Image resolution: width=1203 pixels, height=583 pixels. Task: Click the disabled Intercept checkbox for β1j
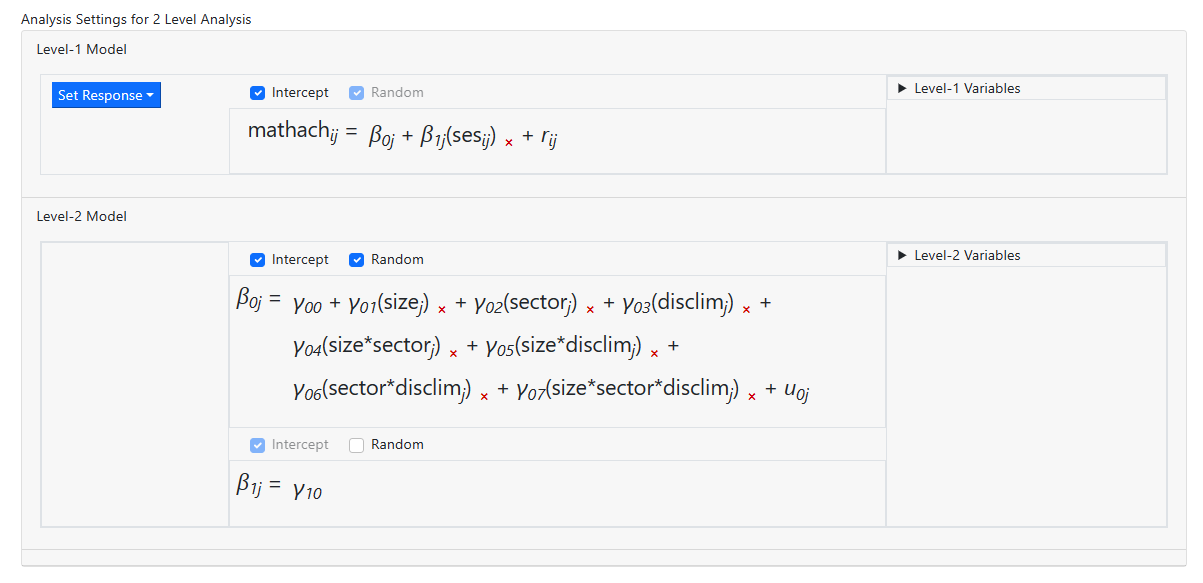(257, 445)
